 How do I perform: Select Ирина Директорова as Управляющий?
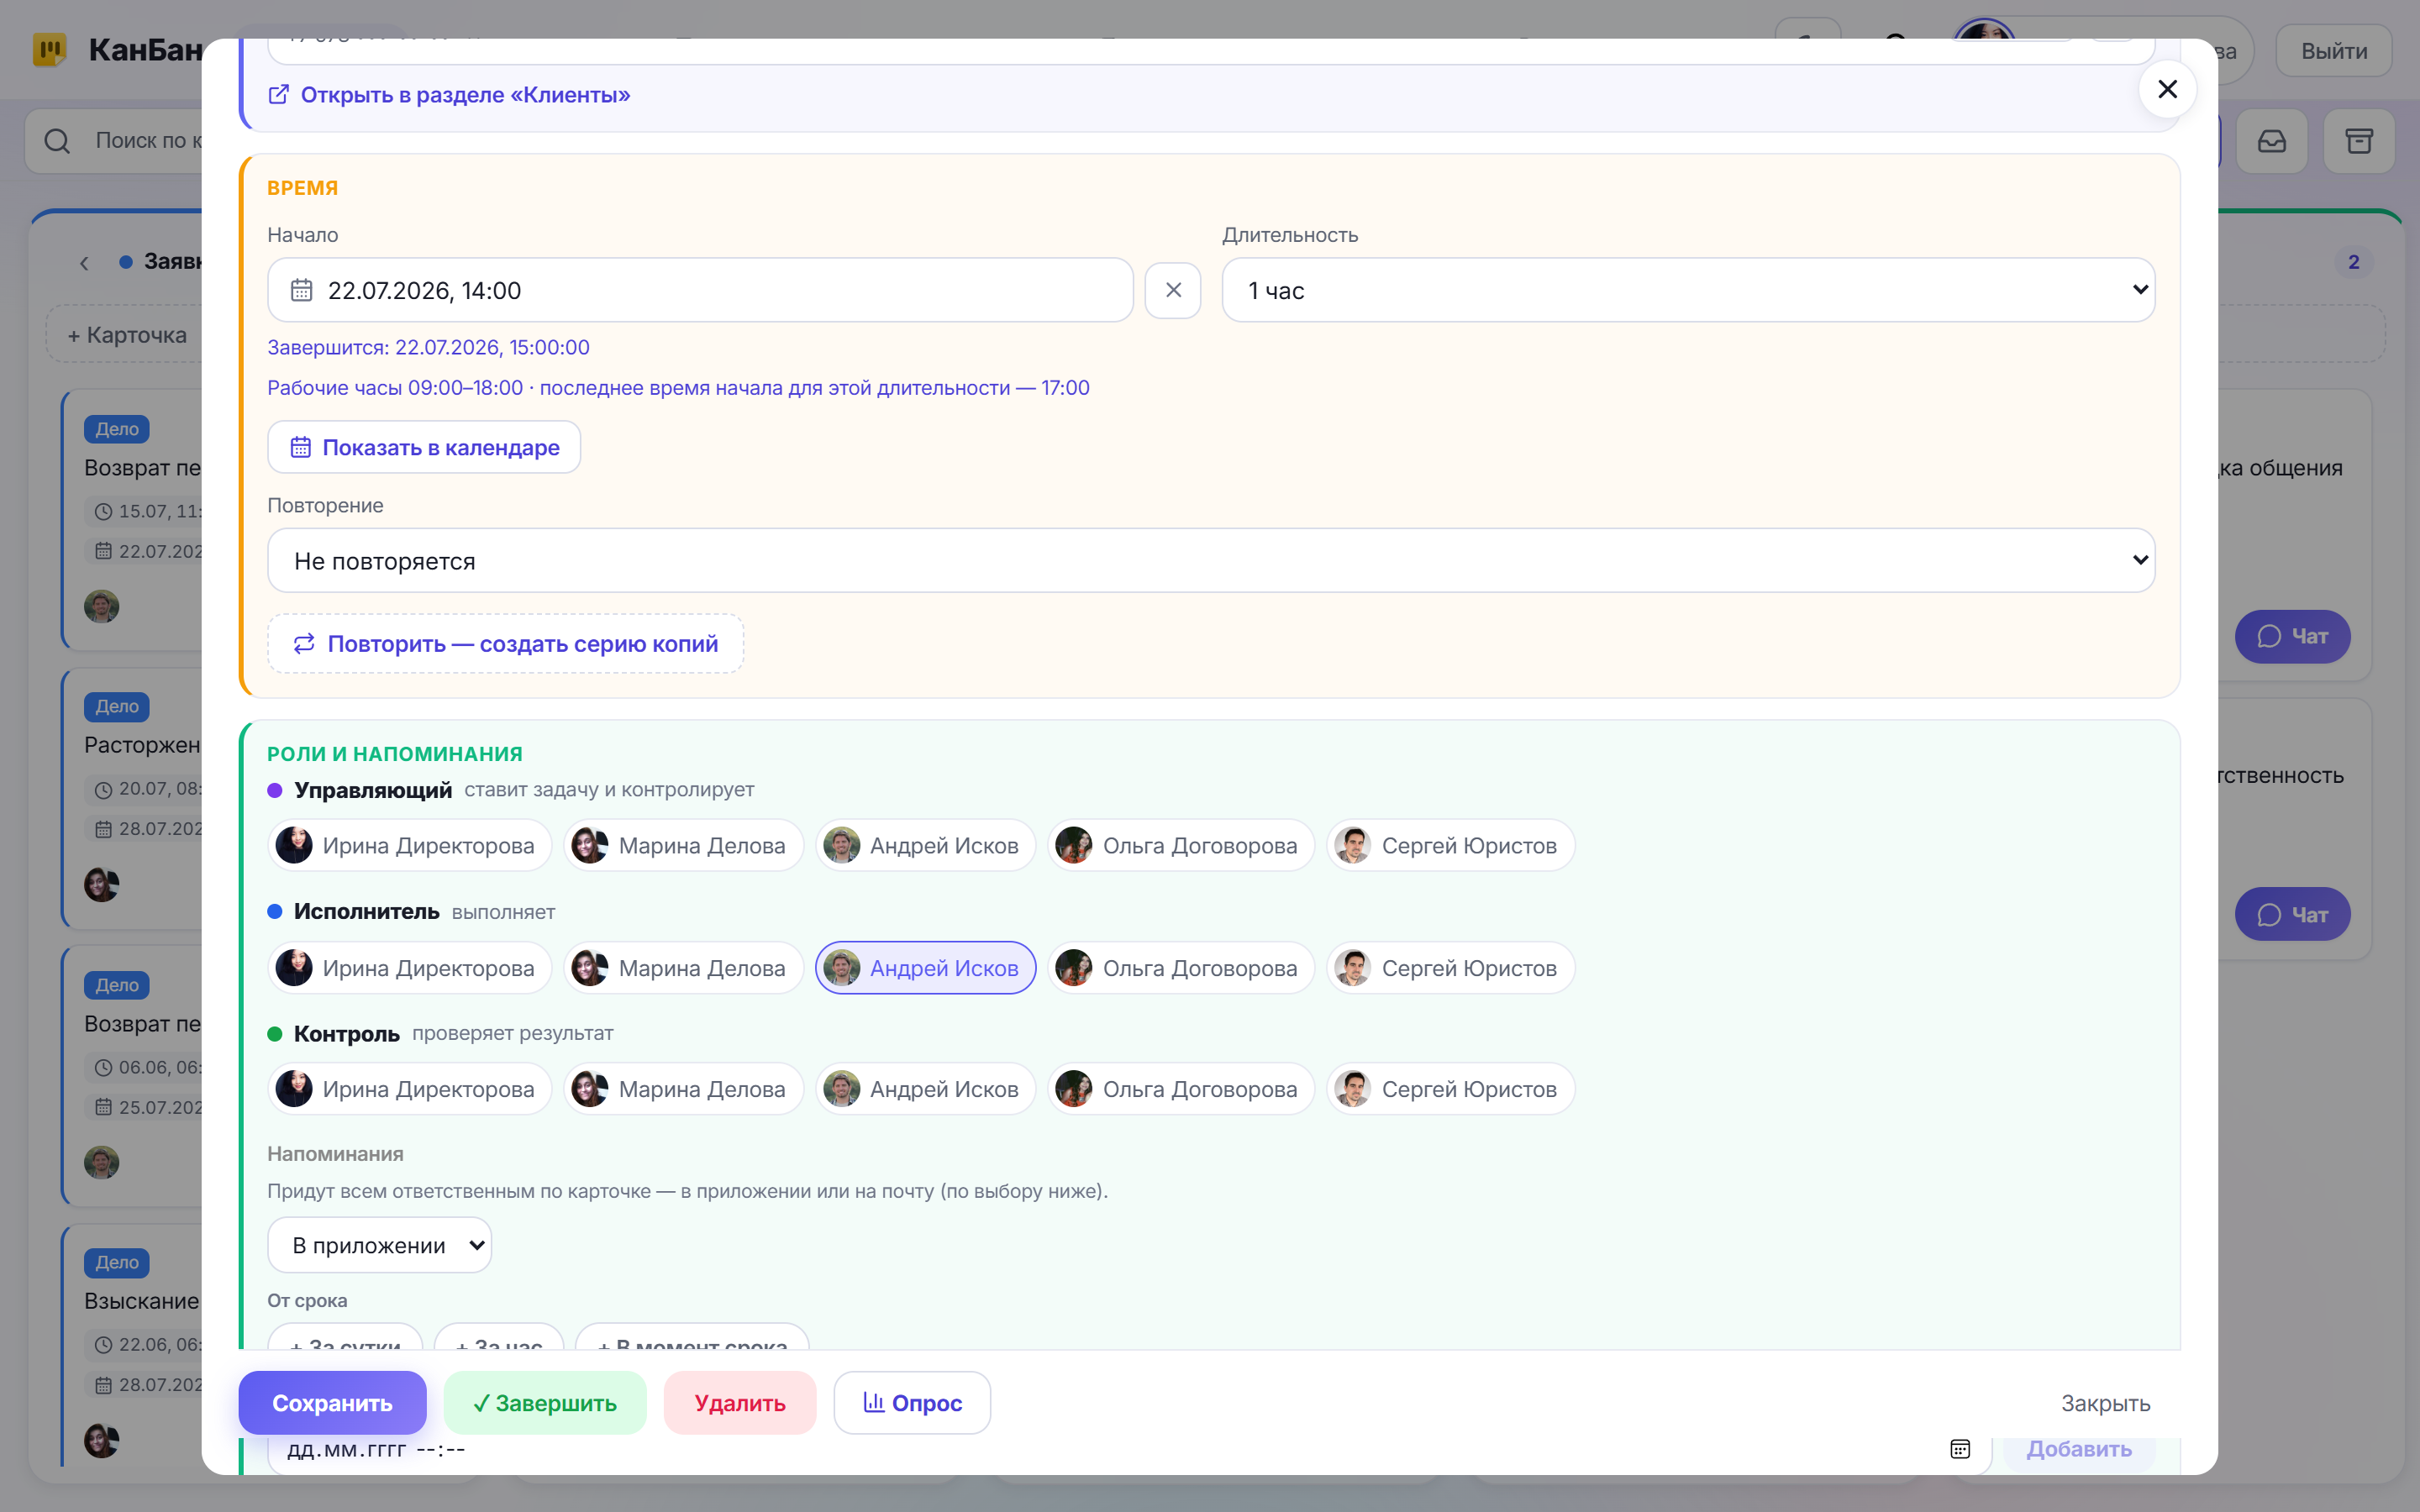click(x=409, y=846)
